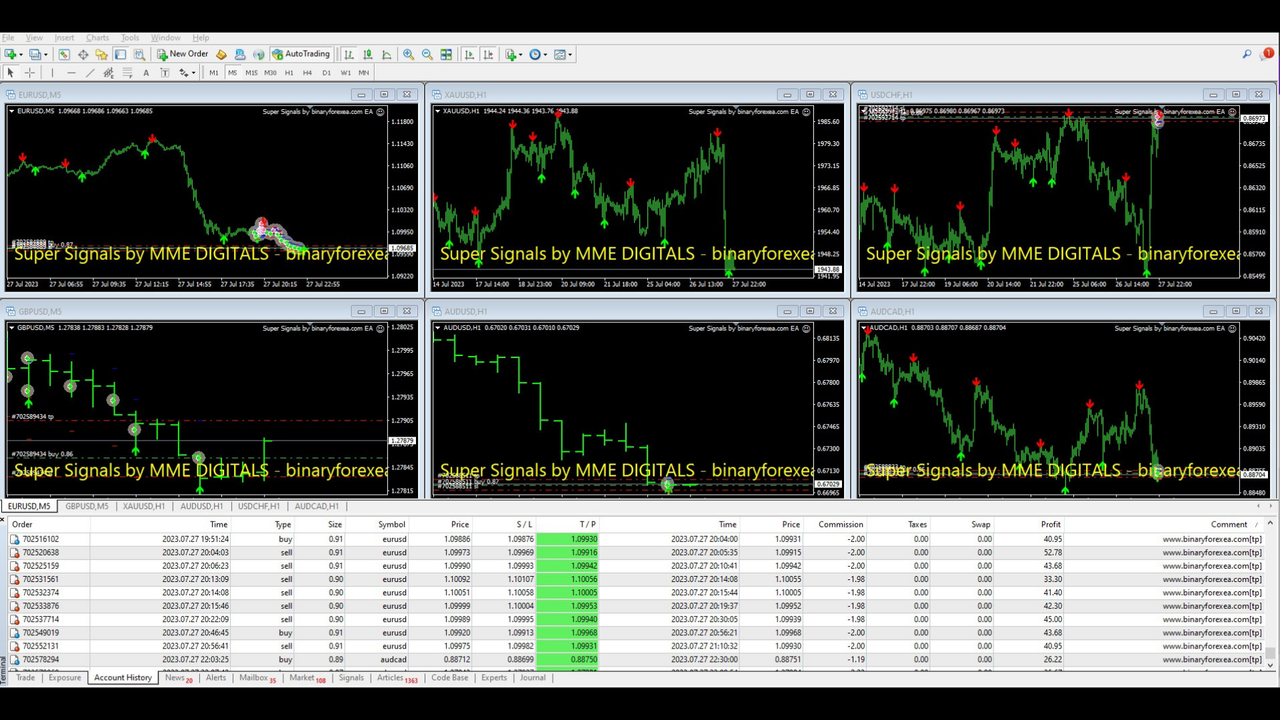Image resolution: width=1280 pixels, height=720 pixels.
Task: Click the Profit column header
Action: 1050,524
